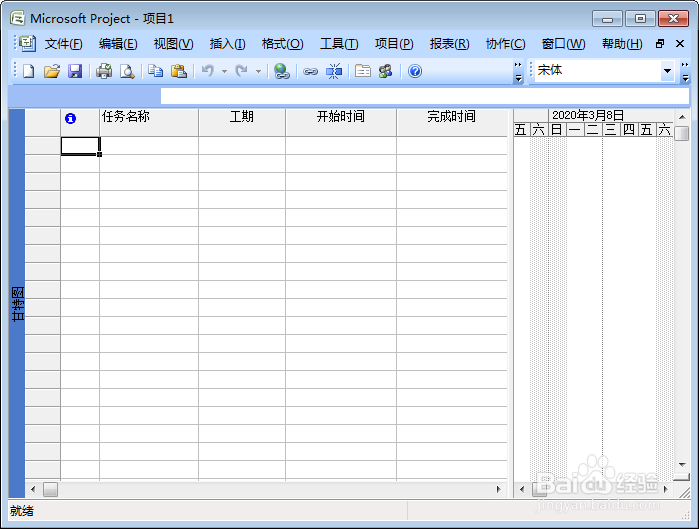Select the 完成时间 column header
The width and height of the screenshot is (699, 529).
[452, 122]
